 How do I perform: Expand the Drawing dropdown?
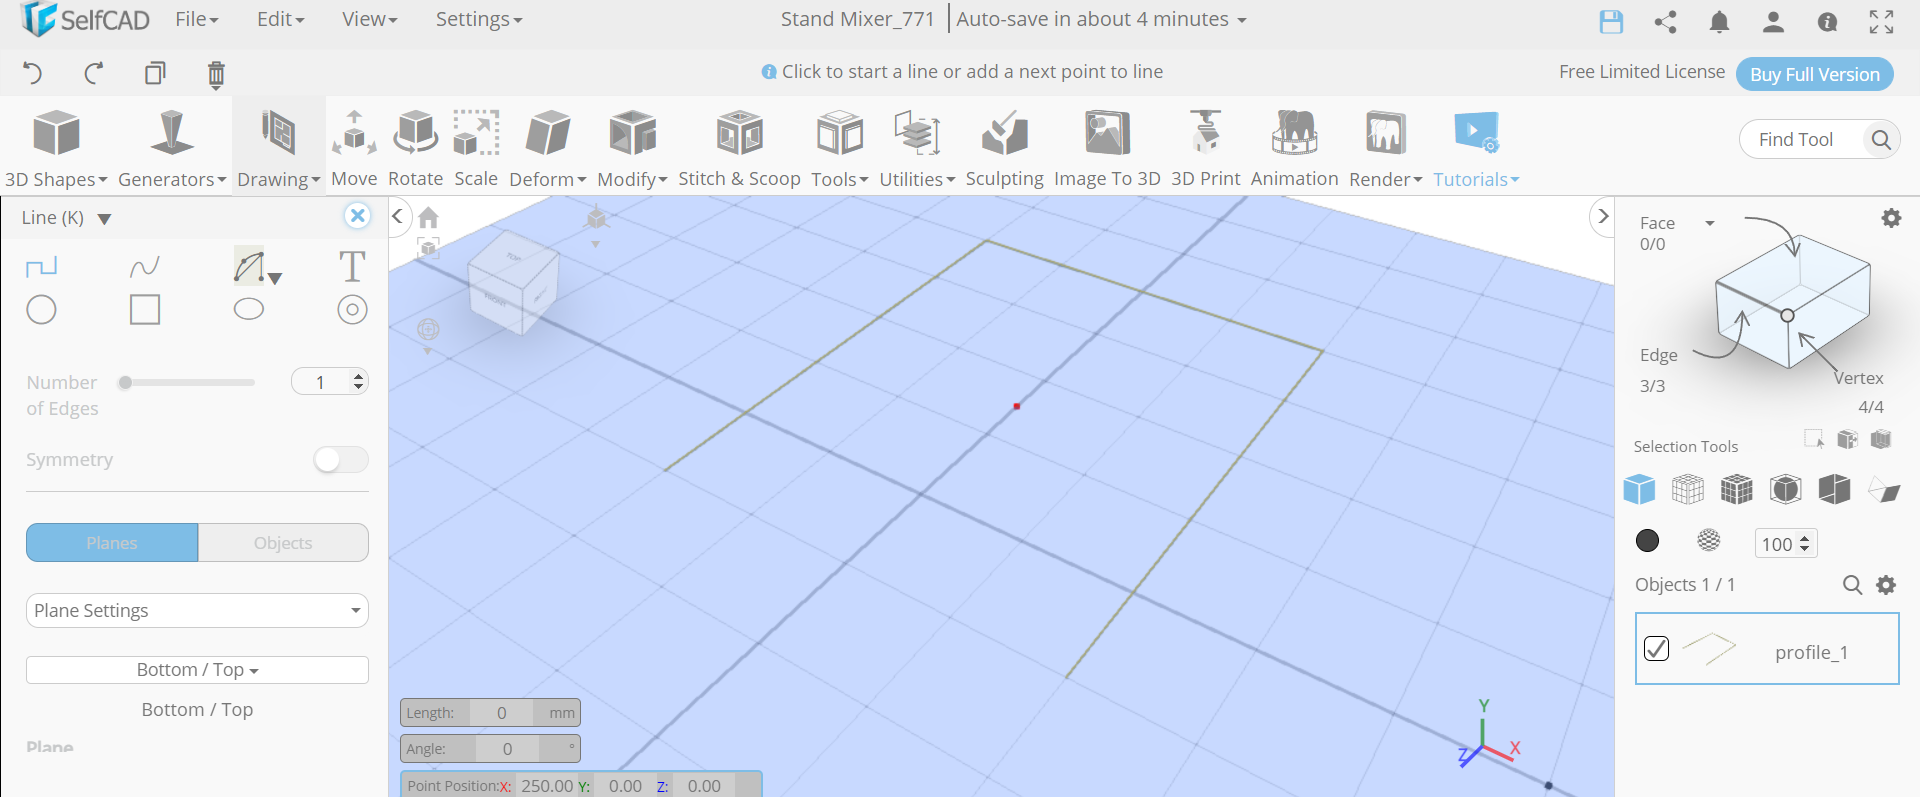click(278, 148)
